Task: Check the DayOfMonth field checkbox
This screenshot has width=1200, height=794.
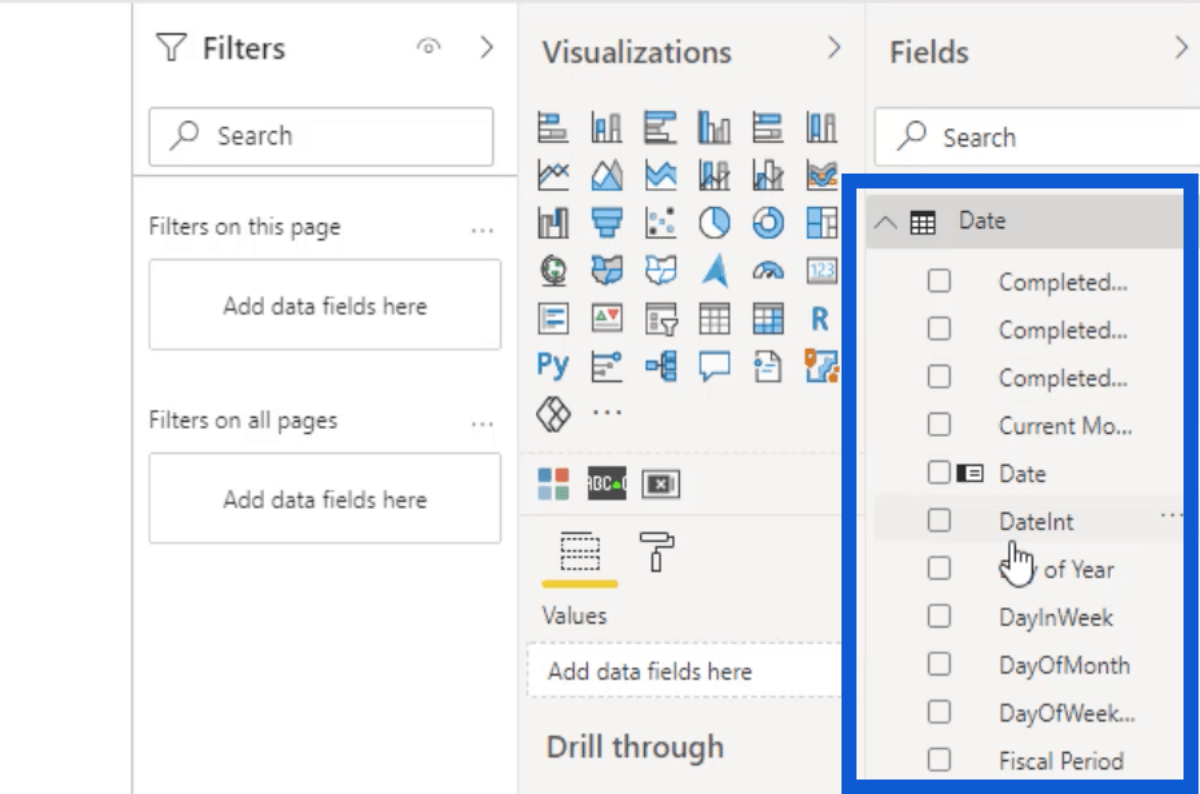Action: coord(939,664)
